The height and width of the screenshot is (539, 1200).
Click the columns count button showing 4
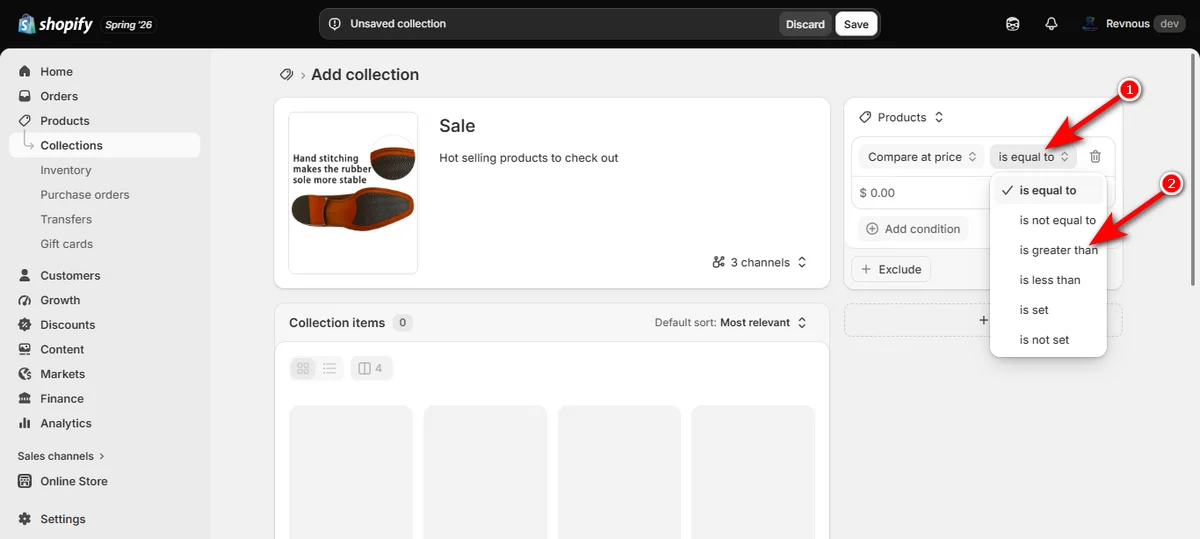[371, 368]
